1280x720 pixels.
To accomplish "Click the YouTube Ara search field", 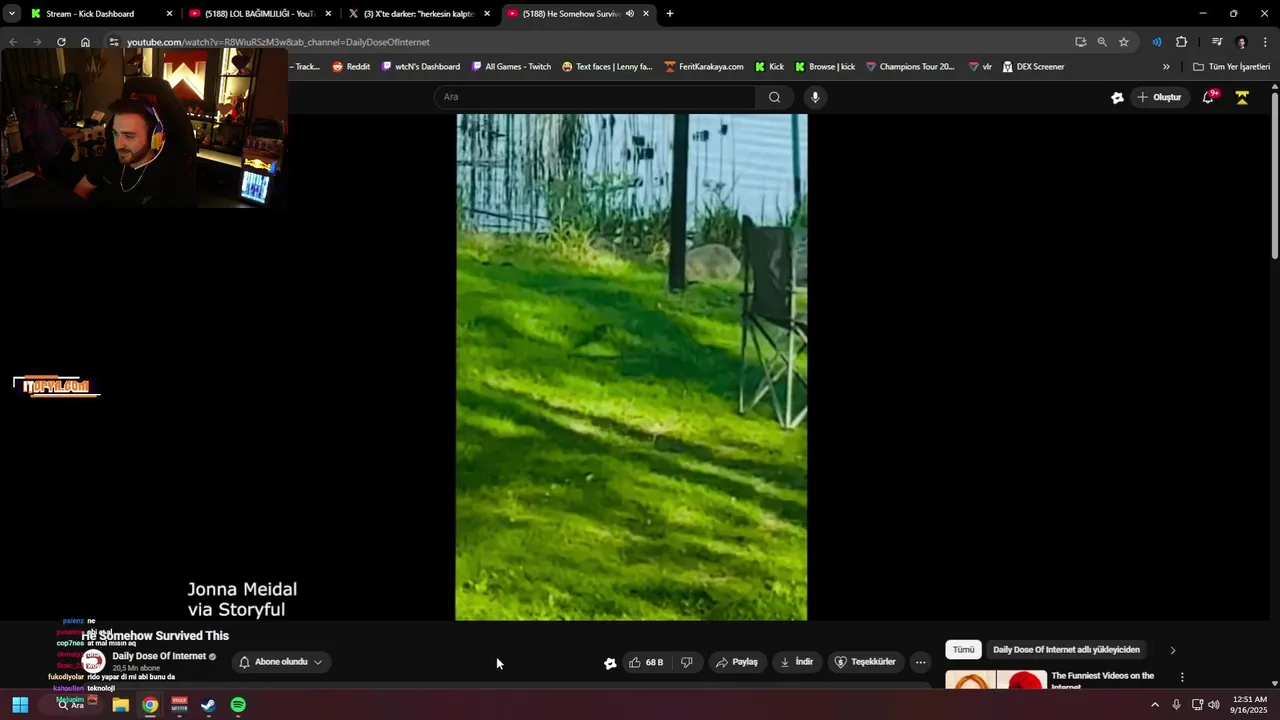I will (x=595, y=97).
